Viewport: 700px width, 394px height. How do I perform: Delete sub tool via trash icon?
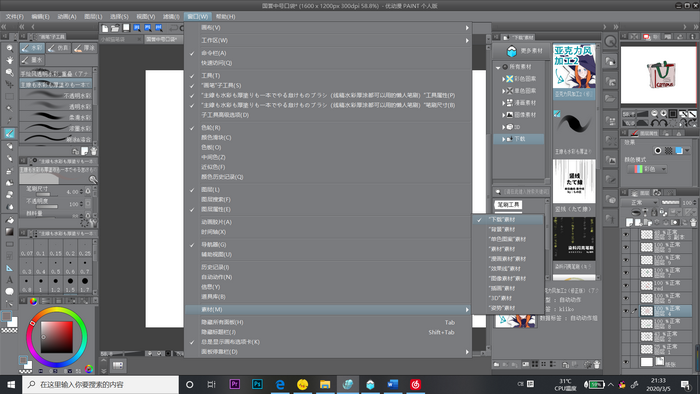(x=94, y=151)
